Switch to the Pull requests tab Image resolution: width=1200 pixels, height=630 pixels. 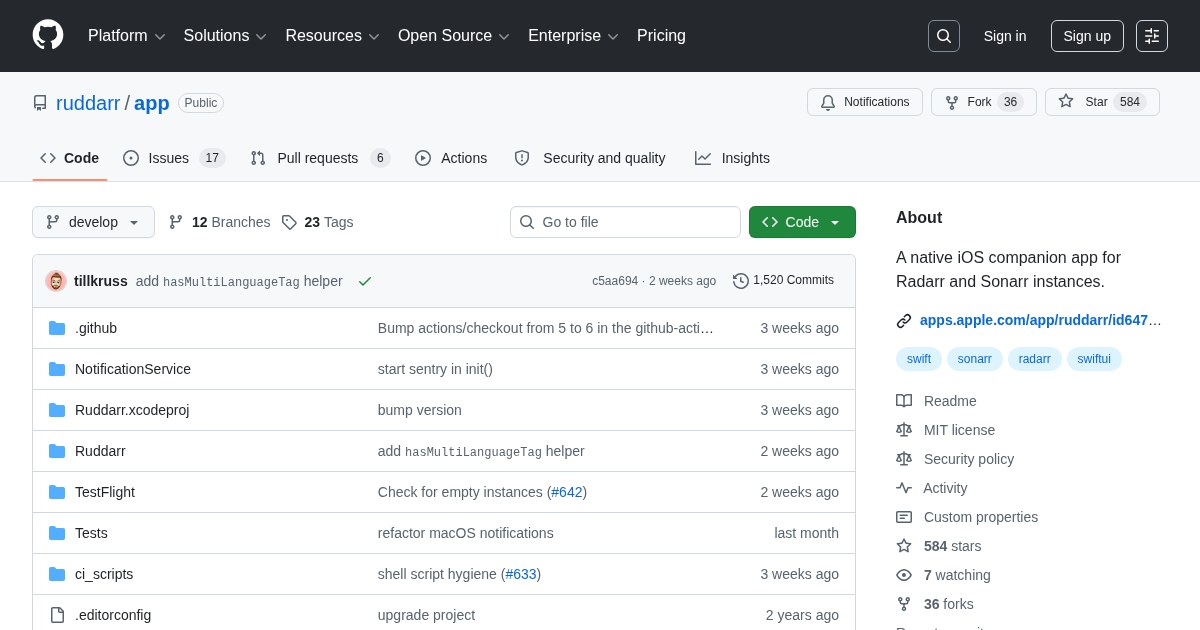pos(320,158)
